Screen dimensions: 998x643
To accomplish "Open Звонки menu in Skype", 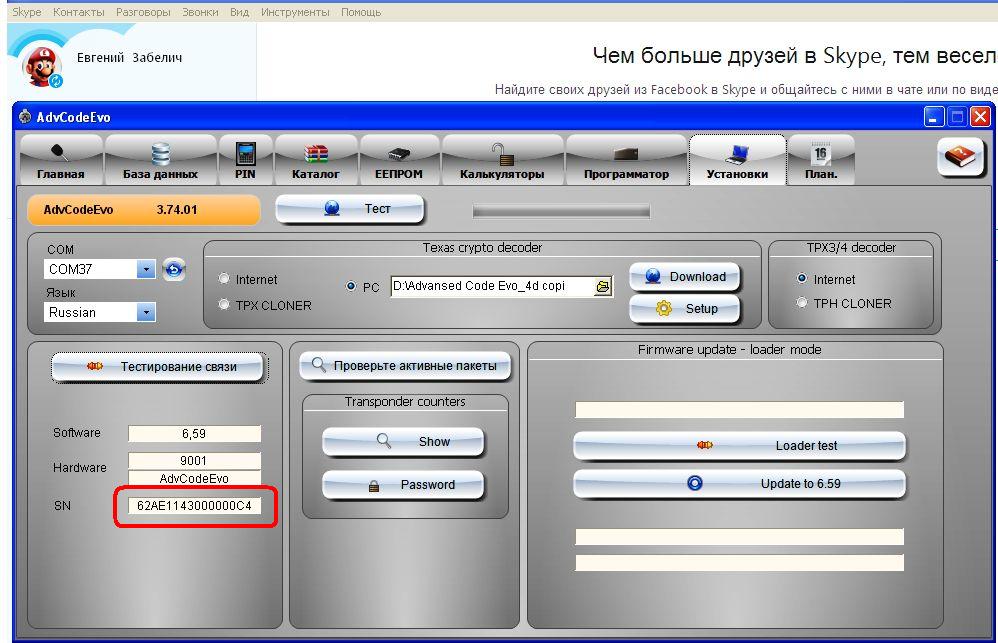I will (x=200, y=12).
